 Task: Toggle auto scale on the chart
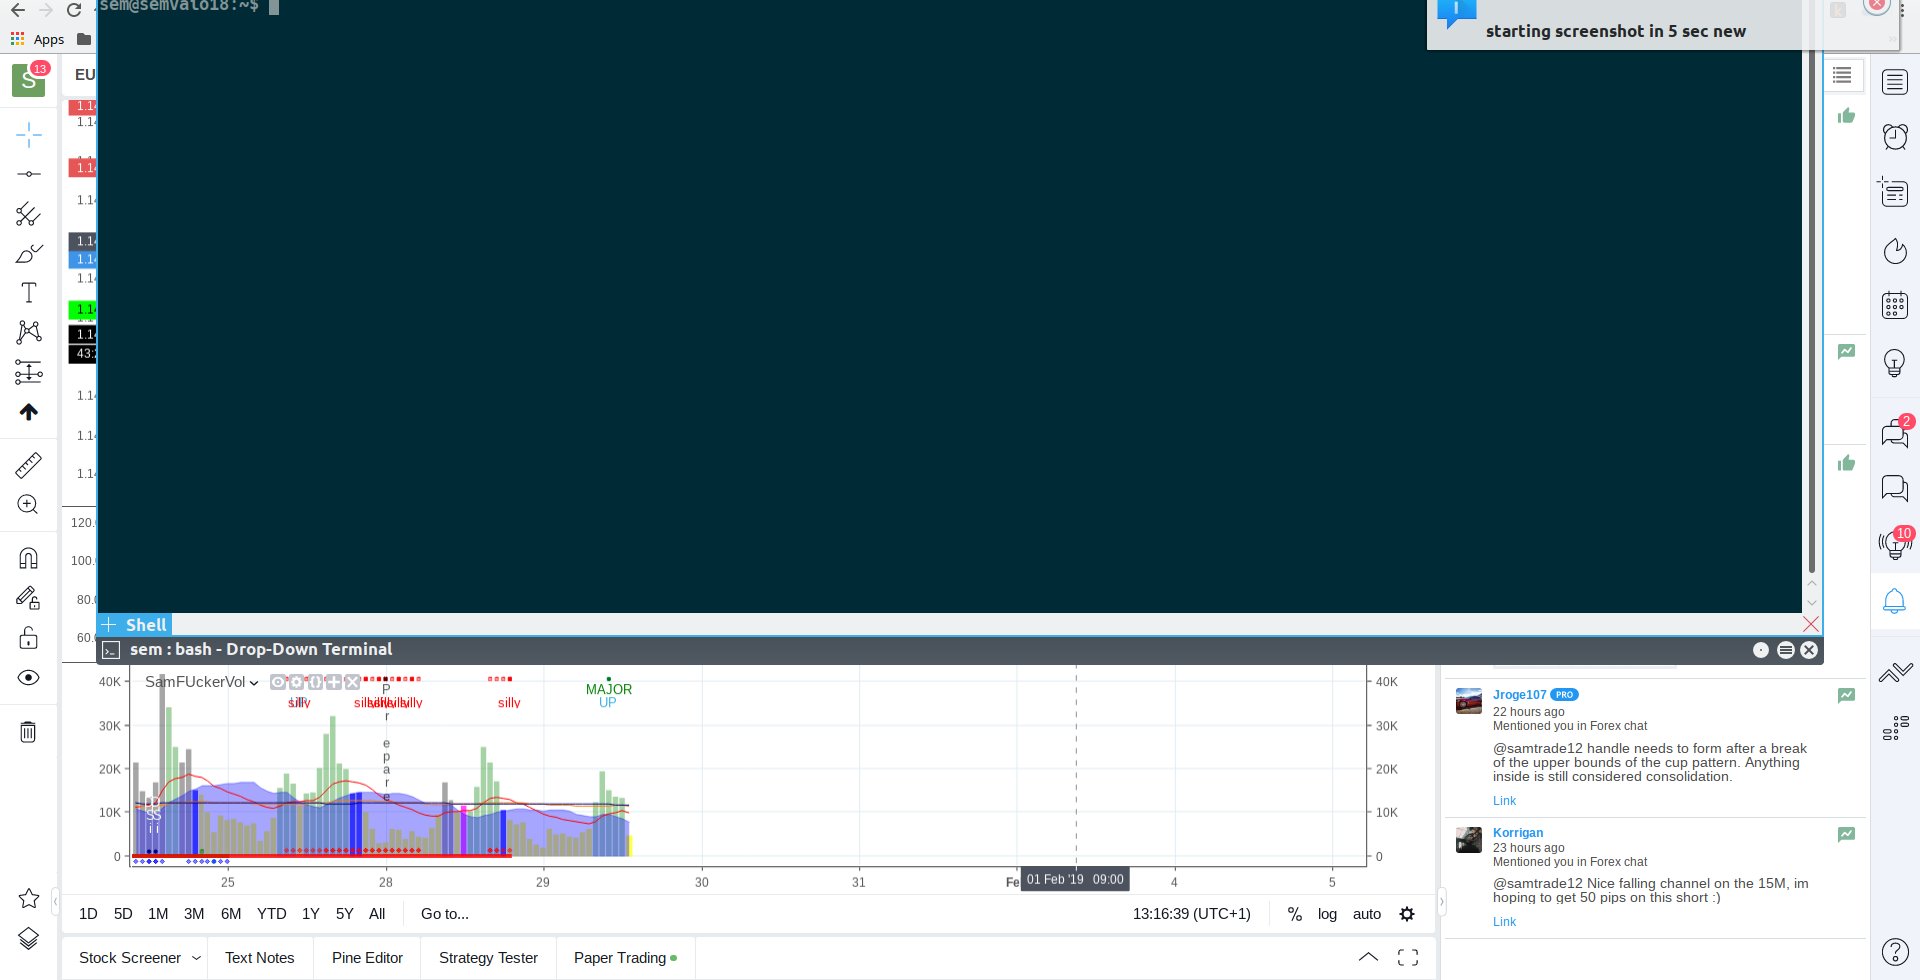[1367, 914]
